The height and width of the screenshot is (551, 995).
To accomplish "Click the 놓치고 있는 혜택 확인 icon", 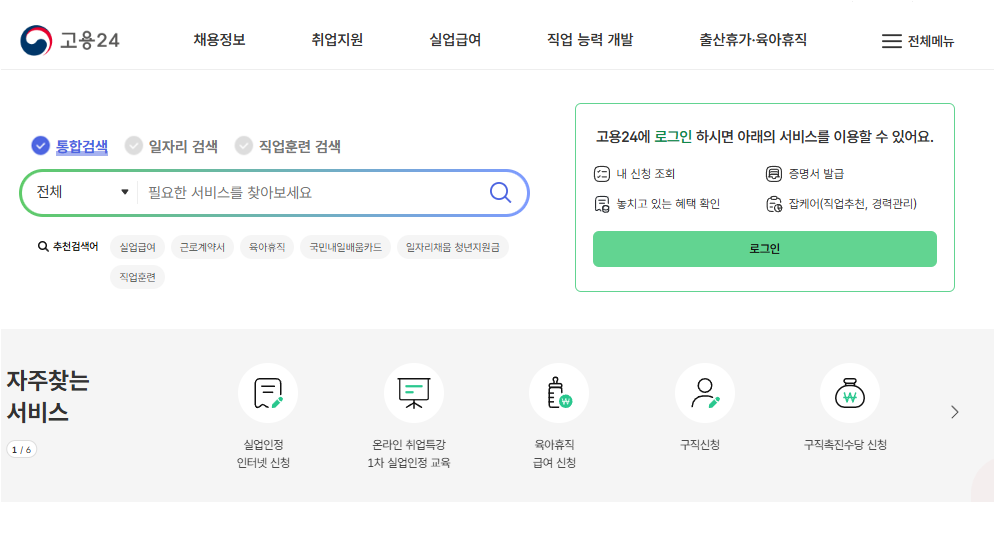I will [602, 204].
